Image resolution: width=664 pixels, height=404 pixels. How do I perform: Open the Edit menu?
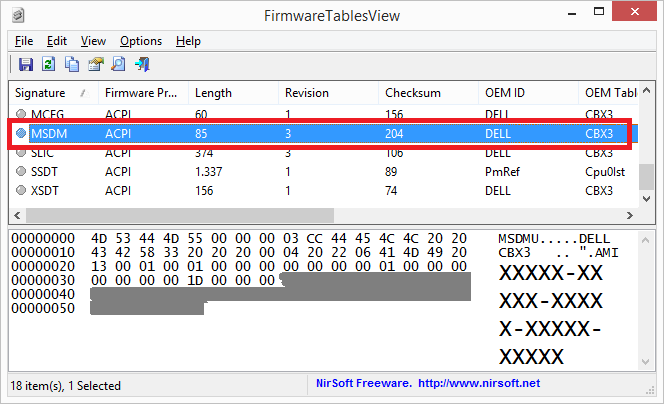57,41
